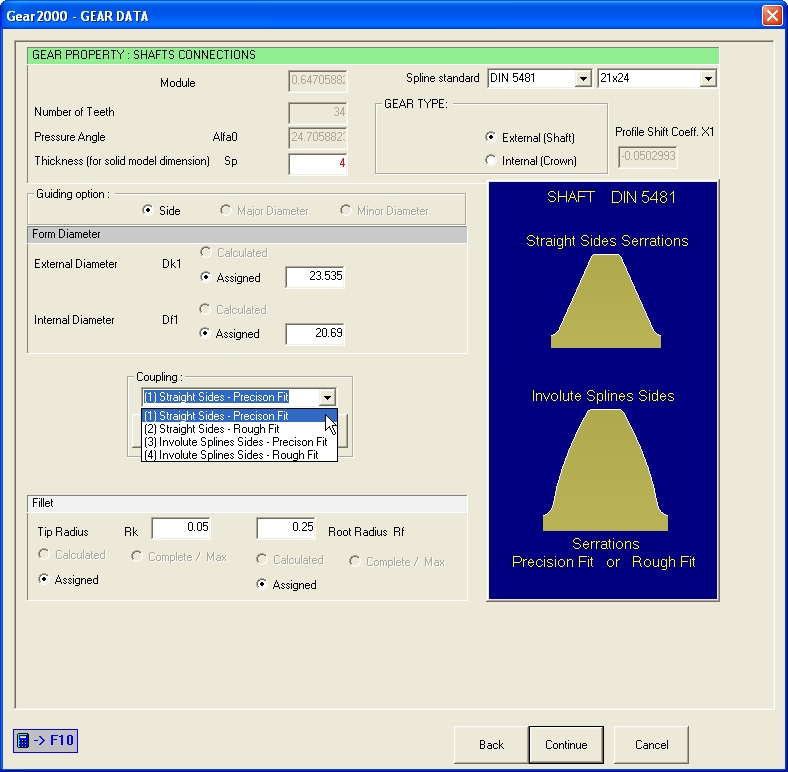Viewport: 788px width, 772px height.
Task: Click the Involute Splines Sides tooth image
Action: click(606, 469)
